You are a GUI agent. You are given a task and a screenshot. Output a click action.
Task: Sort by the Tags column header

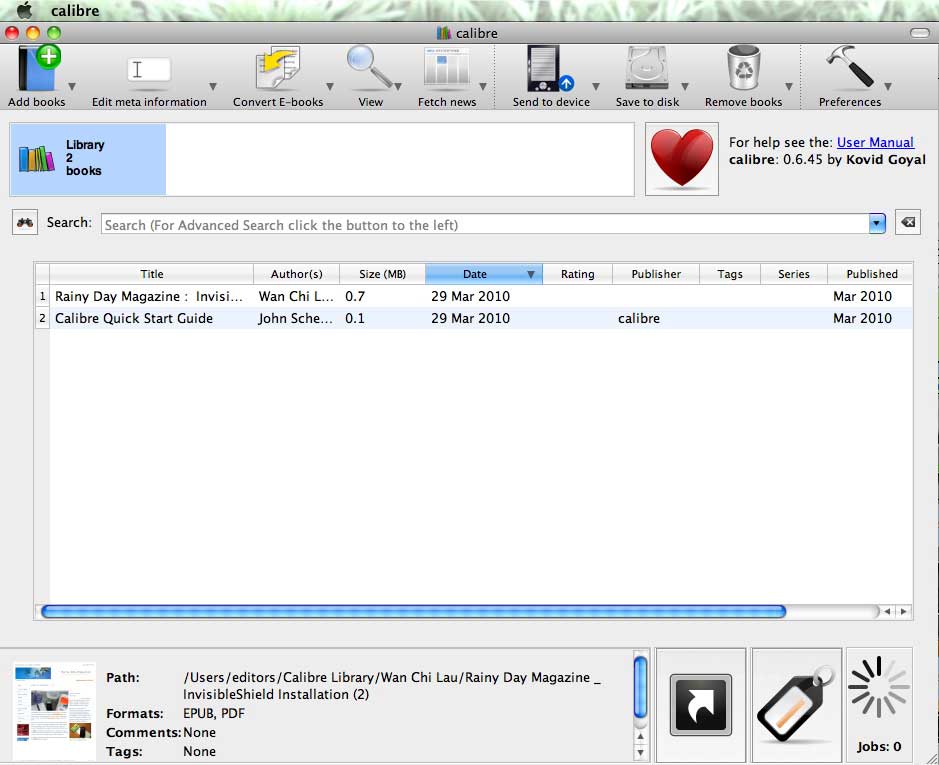tap(729, 274)
